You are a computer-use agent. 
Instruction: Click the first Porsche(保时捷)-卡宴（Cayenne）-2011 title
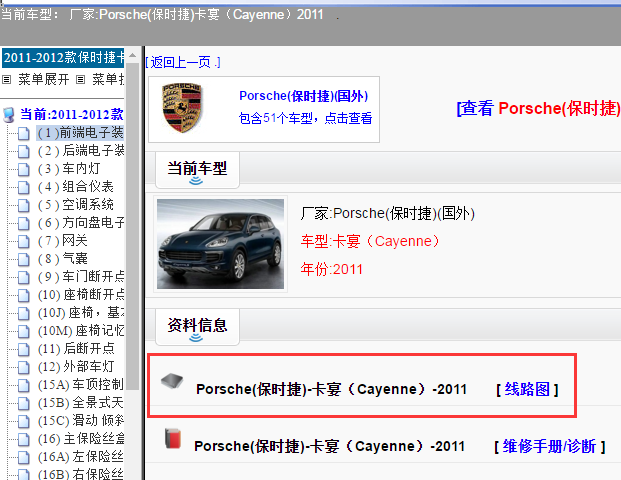(x=331, y=389)
